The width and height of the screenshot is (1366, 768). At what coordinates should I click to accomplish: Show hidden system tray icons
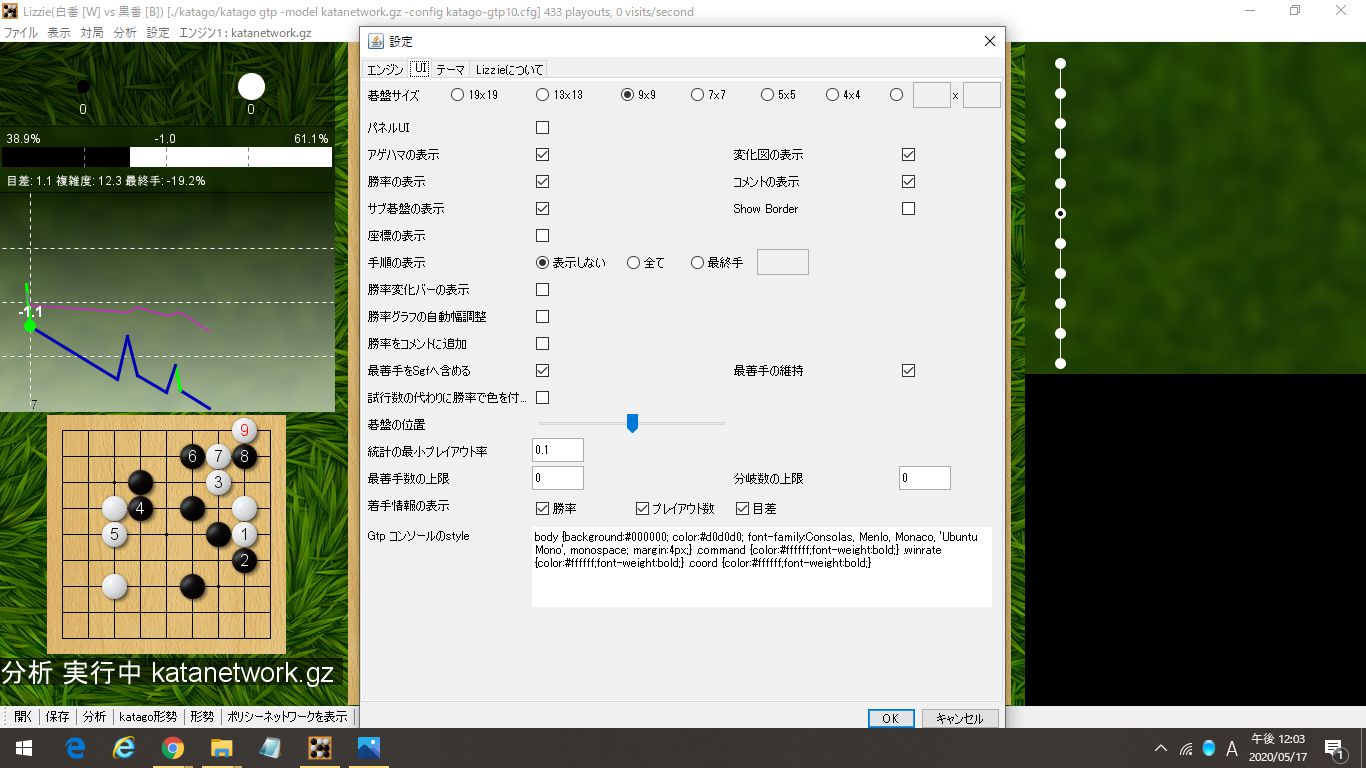pos(1160,748)
